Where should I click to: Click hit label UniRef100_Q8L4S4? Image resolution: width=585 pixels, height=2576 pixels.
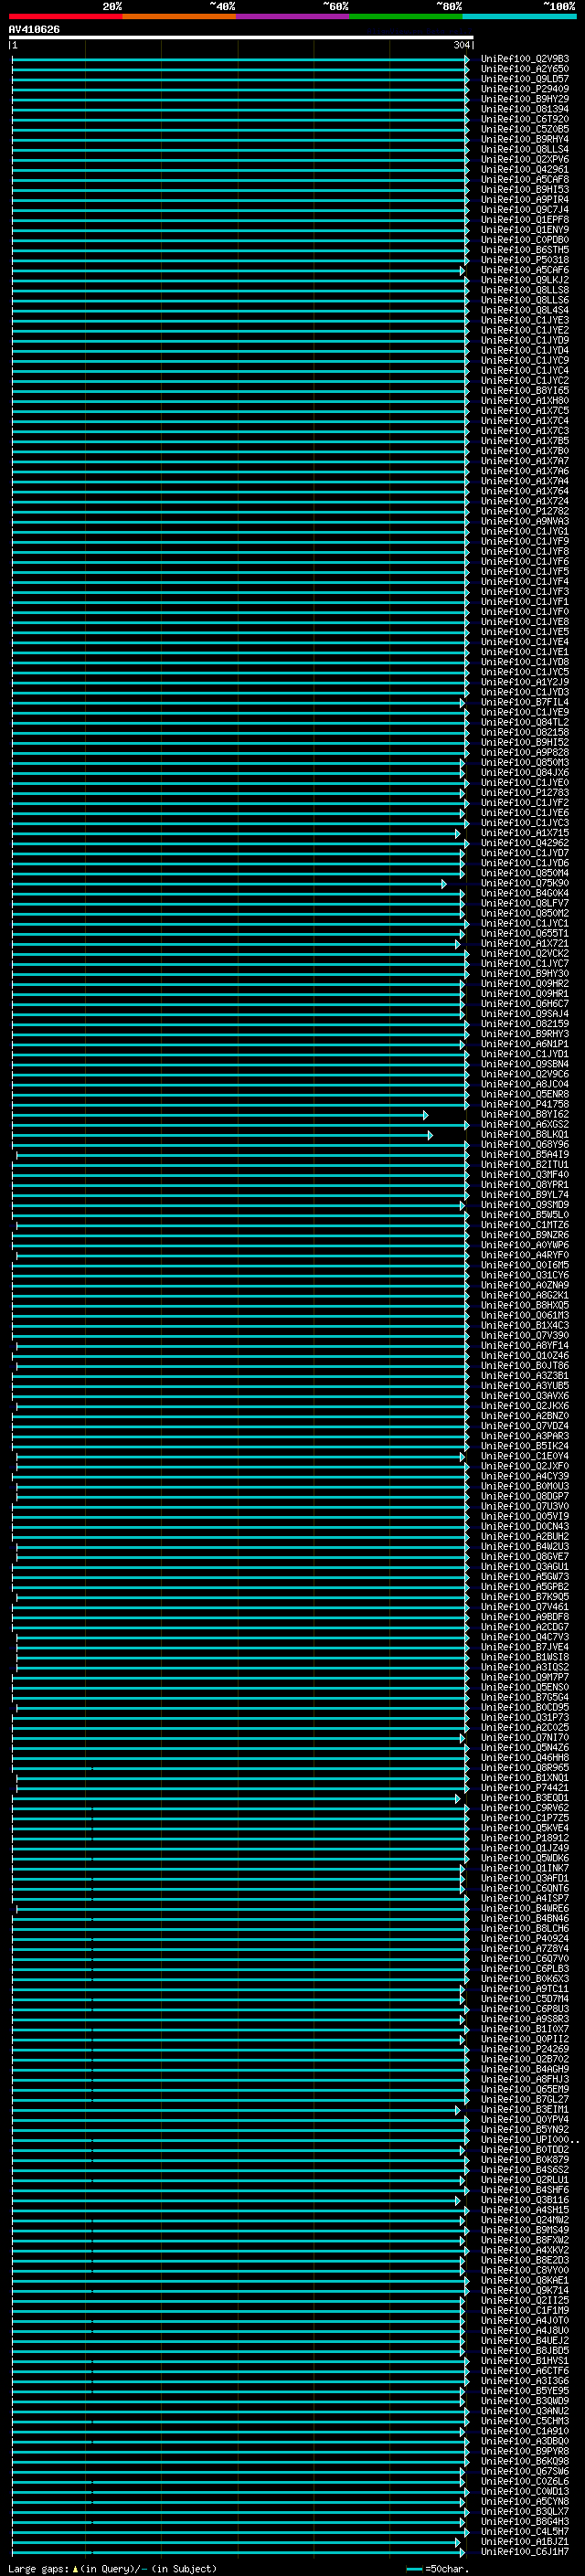525,310
